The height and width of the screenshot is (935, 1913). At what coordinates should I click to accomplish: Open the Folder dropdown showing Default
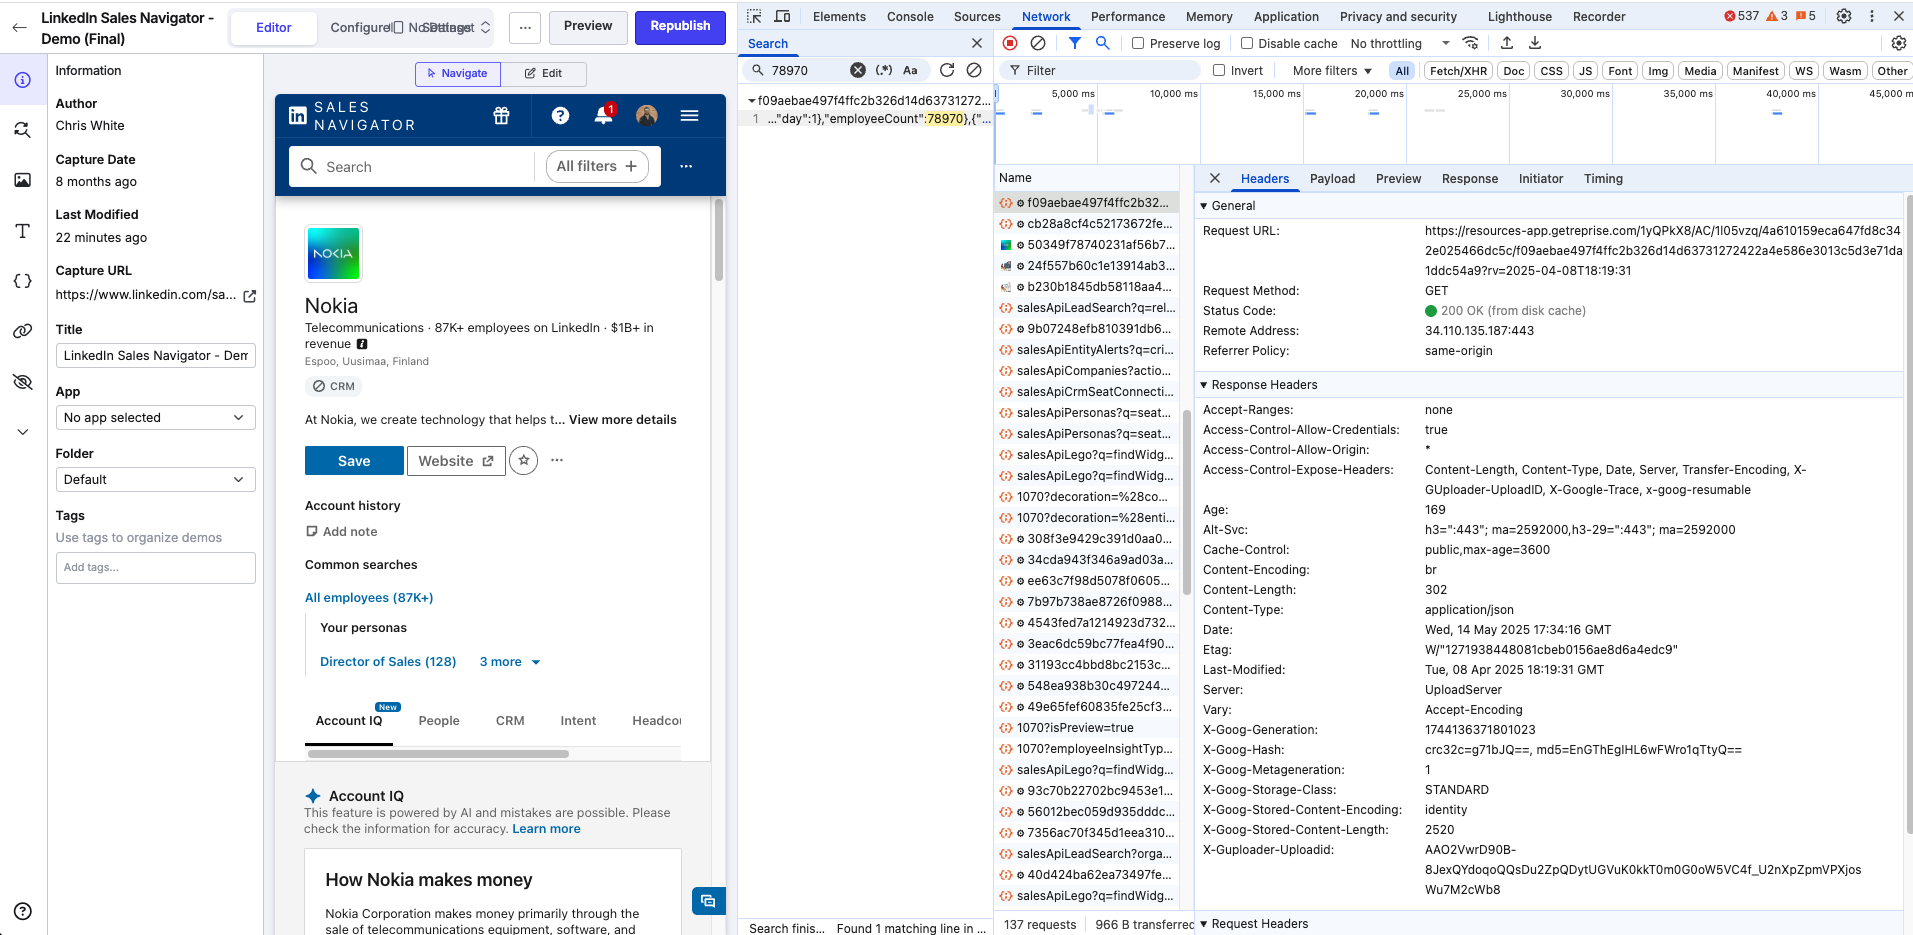tap(155, 480)
